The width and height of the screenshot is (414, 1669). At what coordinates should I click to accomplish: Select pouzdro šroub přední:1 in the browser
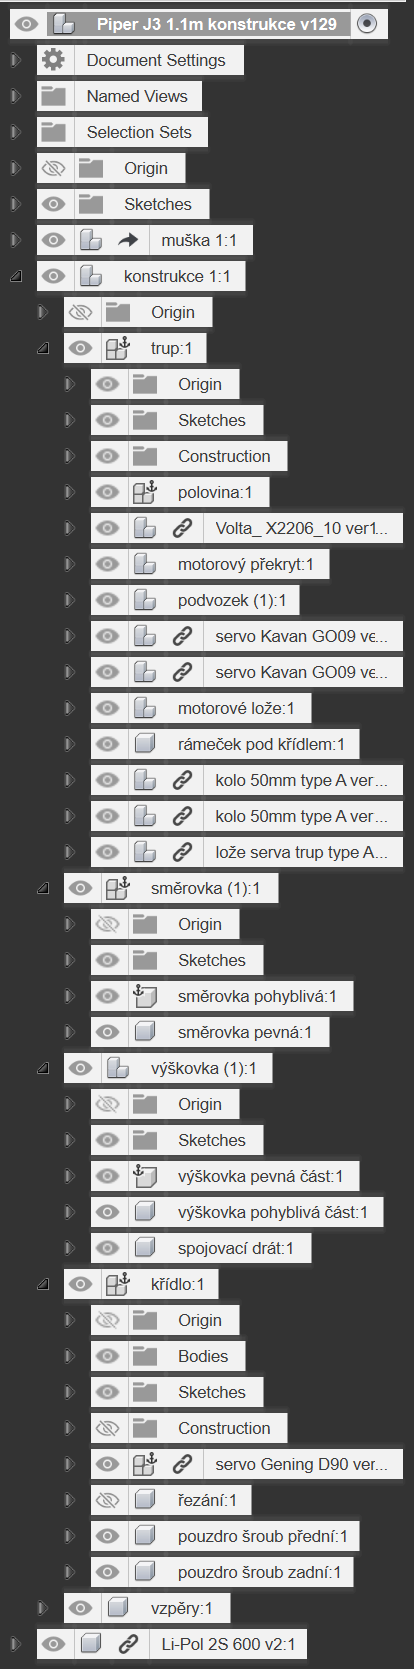(263, 1536)
